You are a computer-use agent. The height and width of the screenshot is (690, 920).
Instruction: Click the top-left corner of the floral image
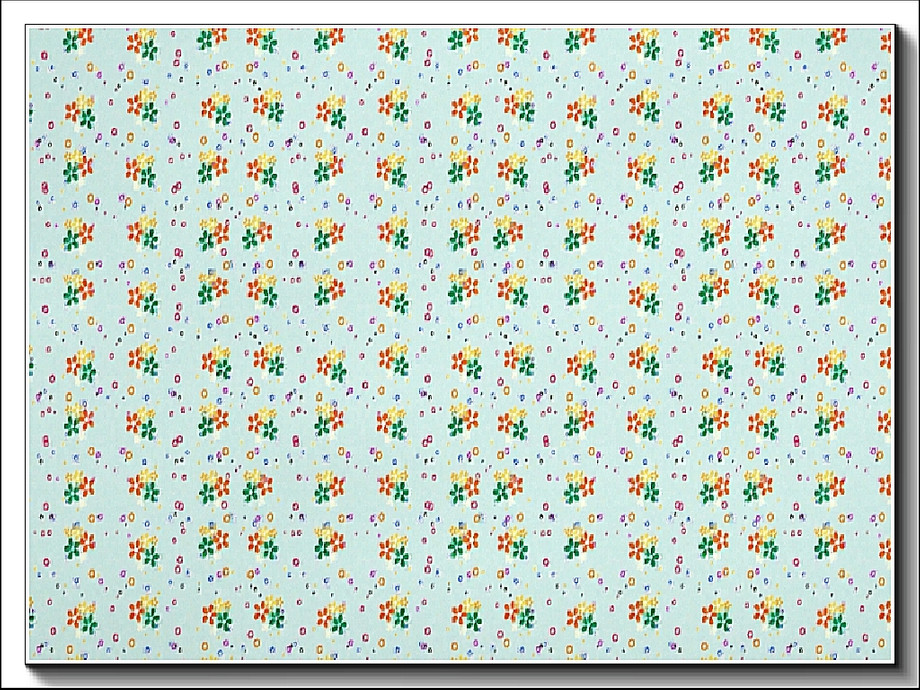click(29, 28)
